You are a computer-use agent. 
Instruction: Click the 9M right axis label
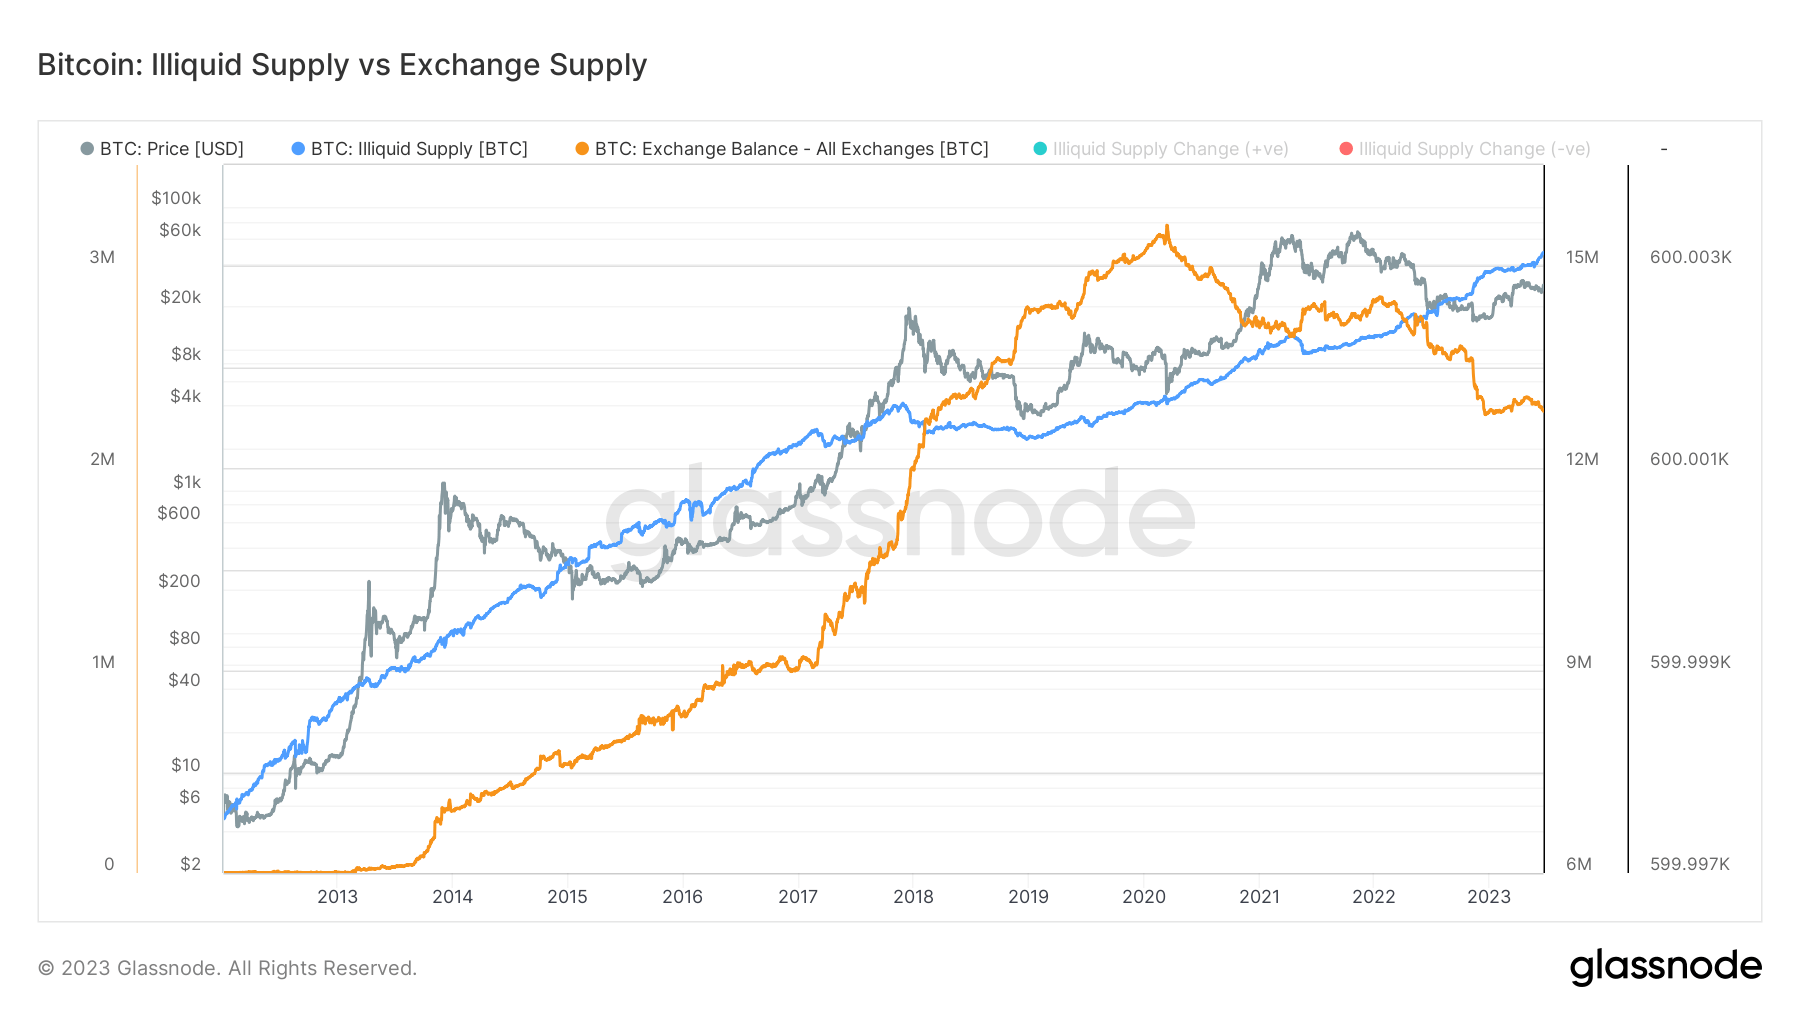pyautogui.click(x=1578, y=662)
